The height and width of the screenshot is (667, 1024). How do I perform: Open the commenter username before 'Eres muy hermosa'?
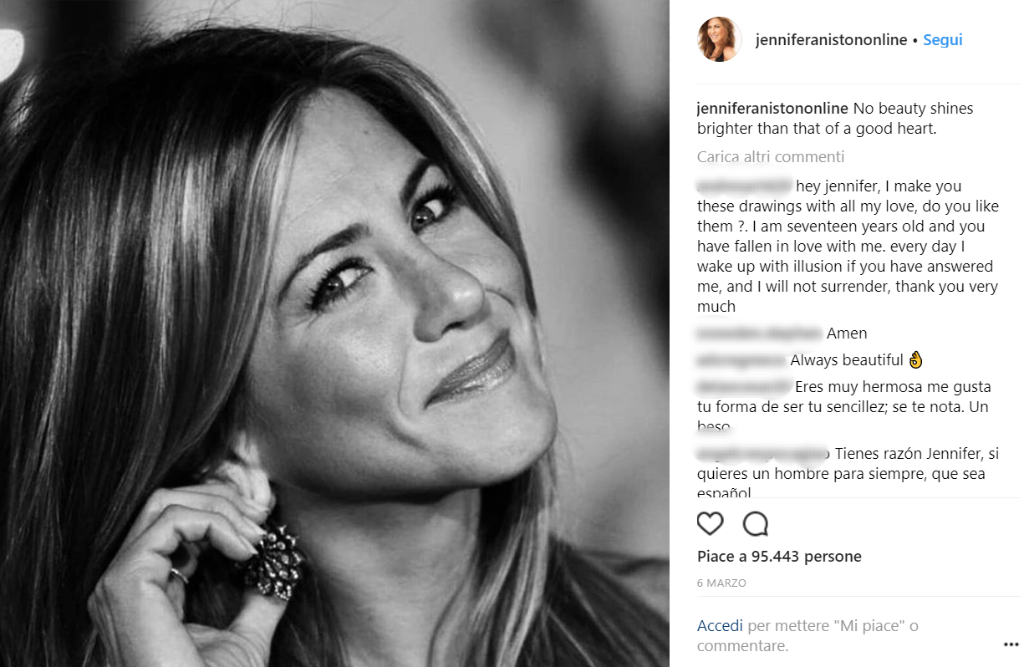[x=744, y=386]
